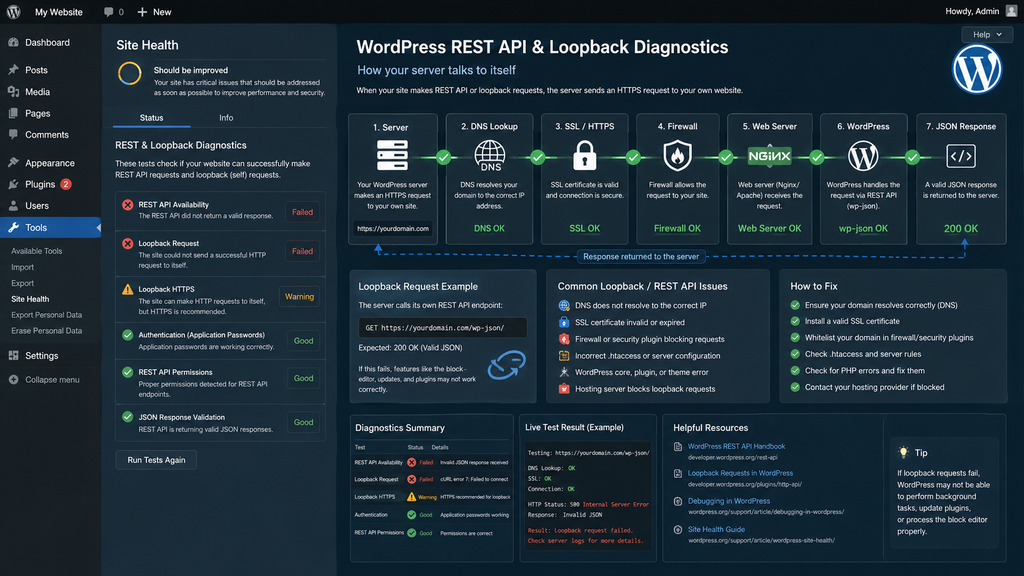Click Good badge for JSON Response Validation
Screen dimensions: 1024x576
303,423
